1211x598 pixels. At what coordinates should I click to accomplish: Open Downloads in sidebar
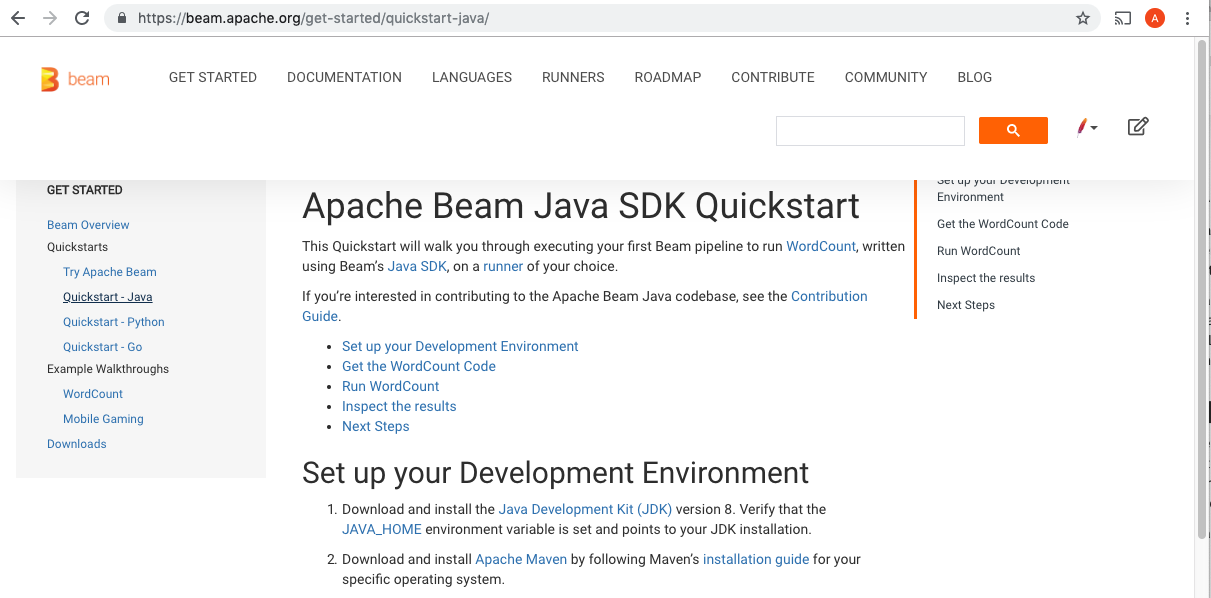77,444
